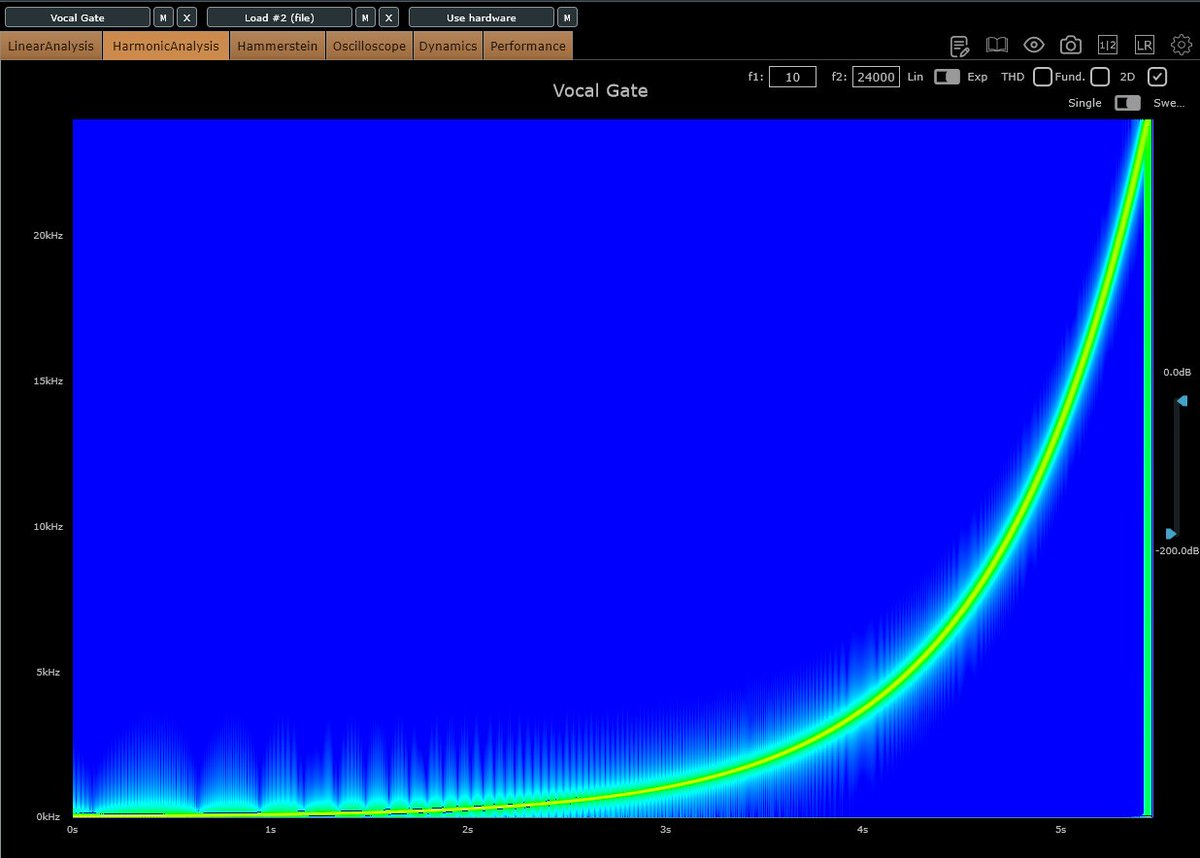Click the 15kHz axis label
The width and height of the screenshot is (1200, 858).
49,381
